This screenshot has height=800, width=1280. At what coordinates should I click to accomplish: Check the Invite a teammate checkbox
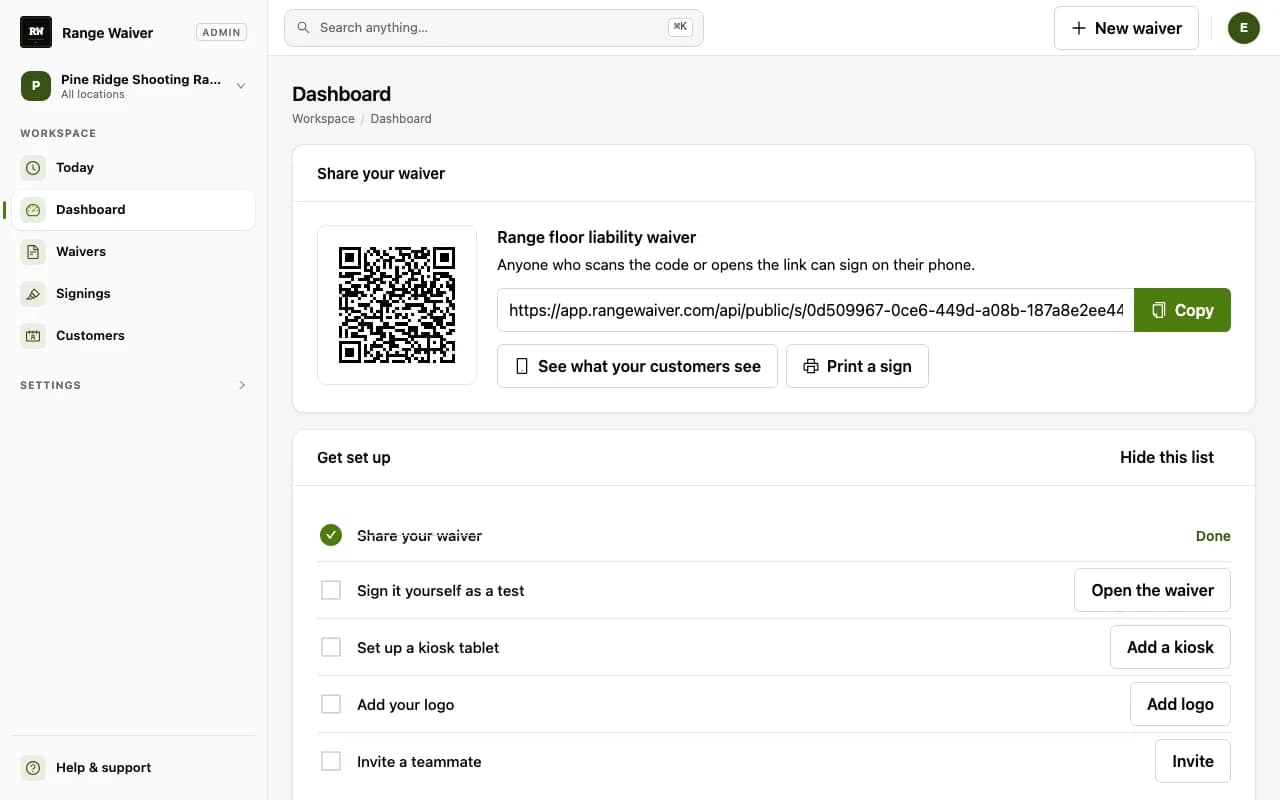(331, 762)
